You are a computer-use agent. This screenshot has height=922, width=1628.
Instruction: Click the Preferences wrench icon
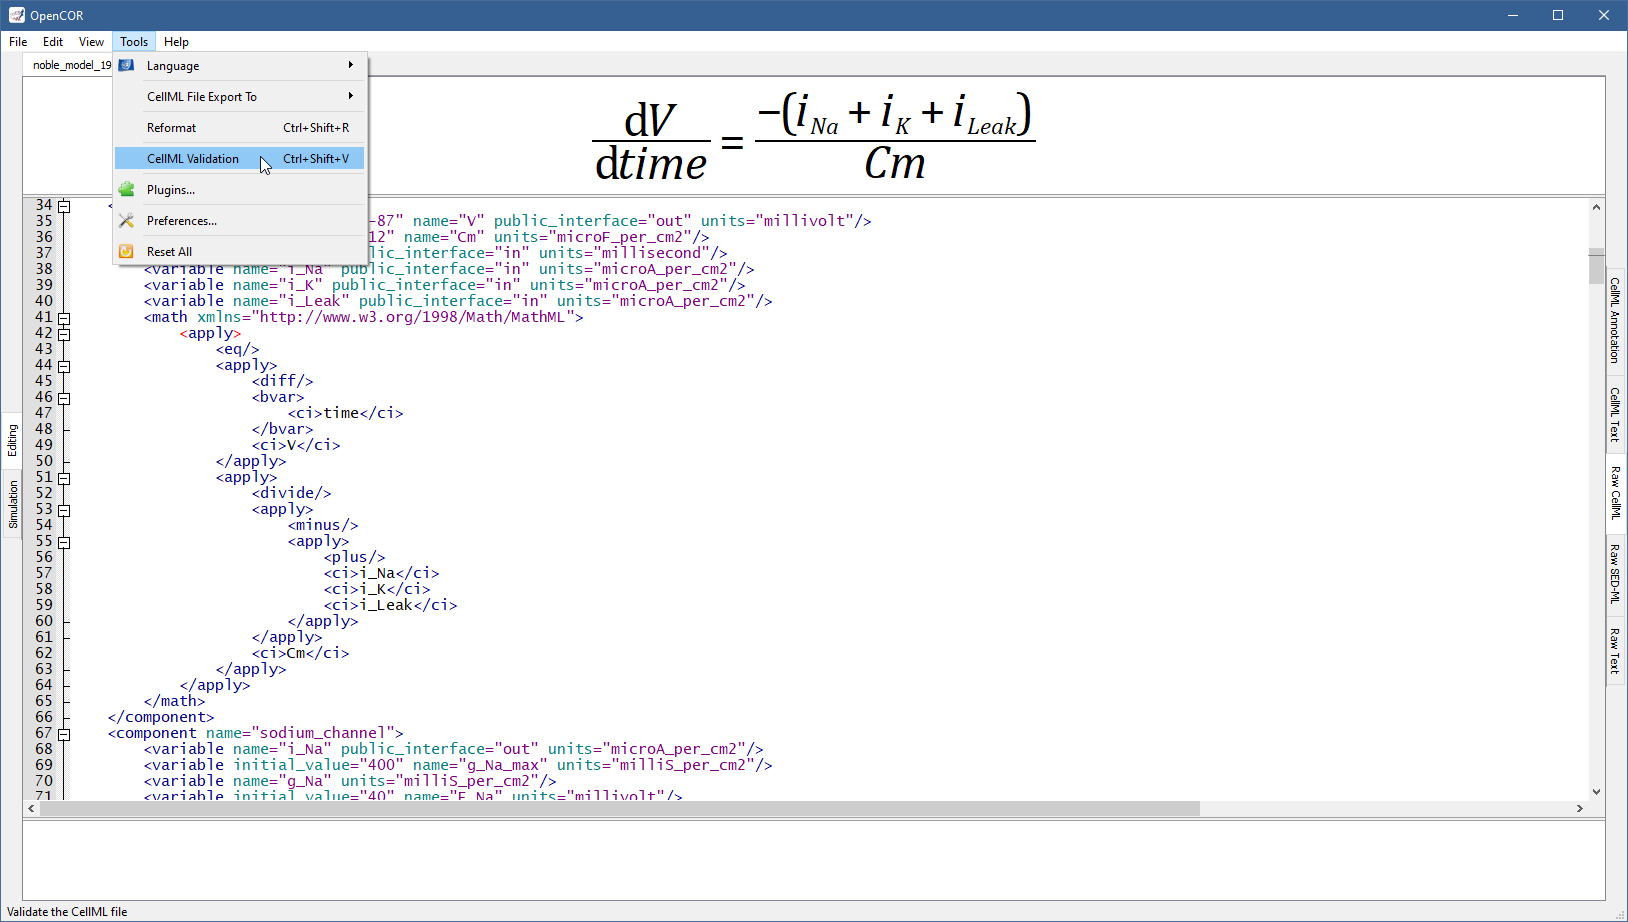click(126, 221)
